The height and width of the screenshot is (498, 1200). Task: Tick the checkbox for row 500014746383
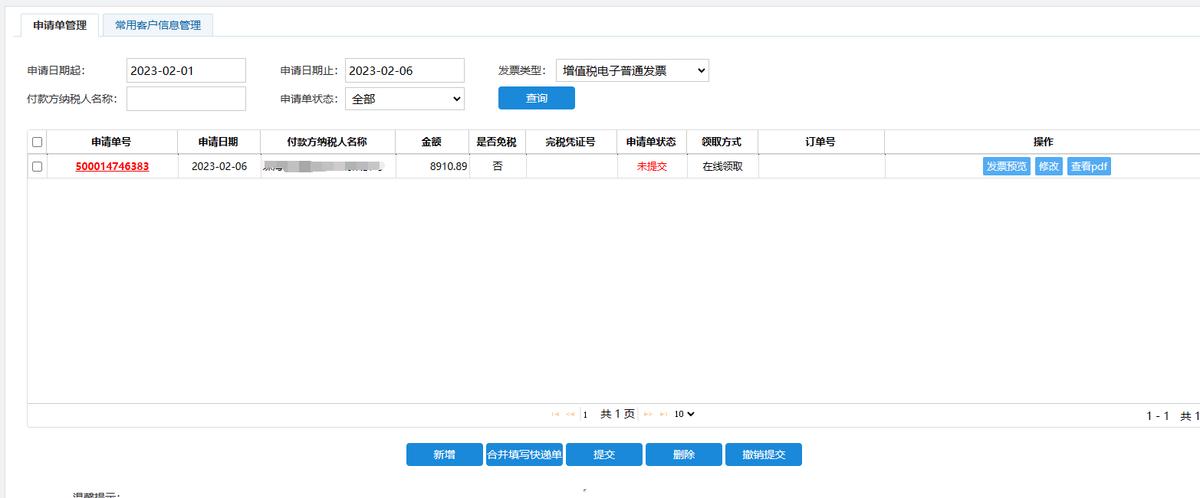coord(37,167)
